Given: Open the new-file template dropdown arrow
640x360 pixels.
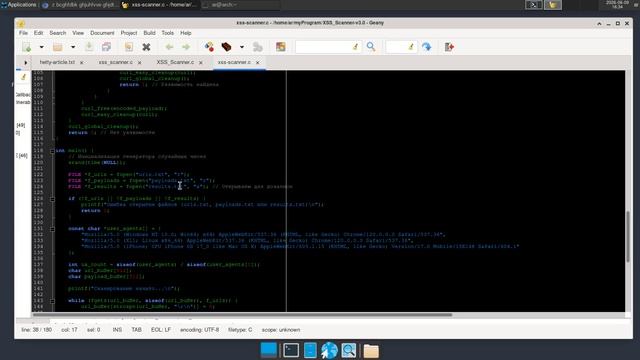Looking at the screenshot, I should tap(41, 47).
